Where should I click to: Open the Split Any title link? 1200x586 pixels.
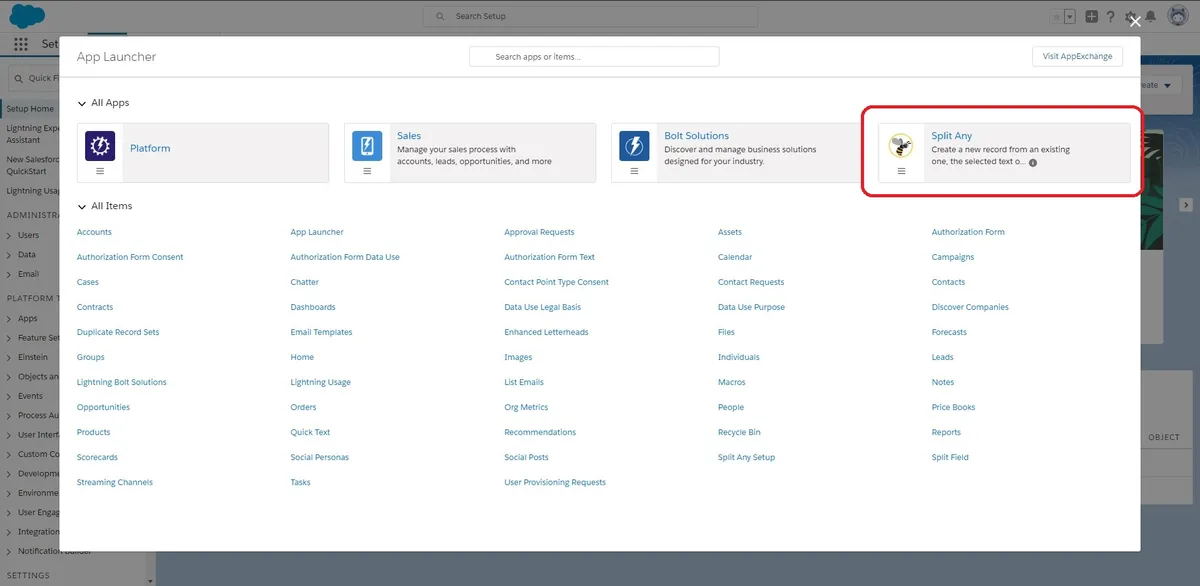point(952,136)
